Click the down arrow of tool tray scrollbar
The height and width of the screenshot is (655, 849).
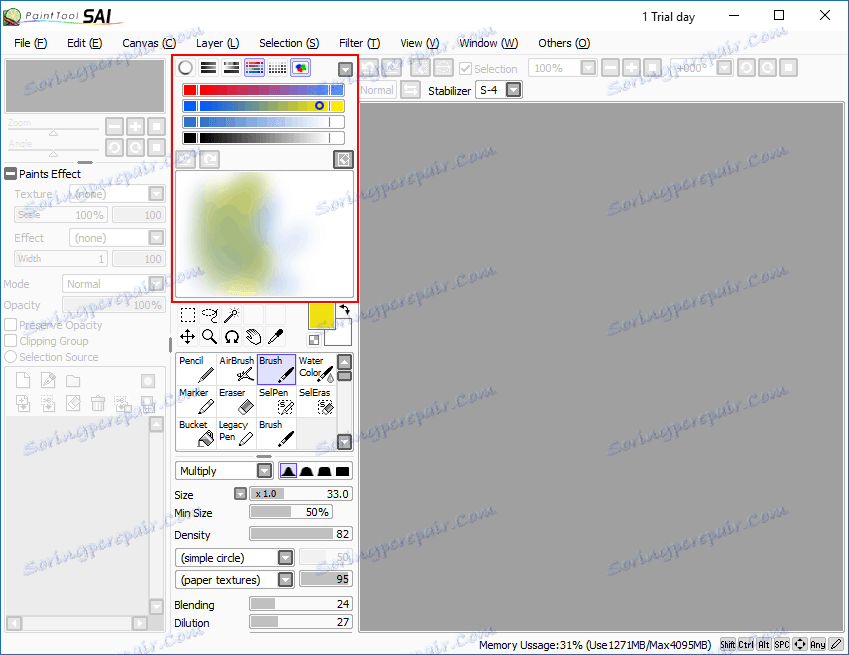coord(344,442)
